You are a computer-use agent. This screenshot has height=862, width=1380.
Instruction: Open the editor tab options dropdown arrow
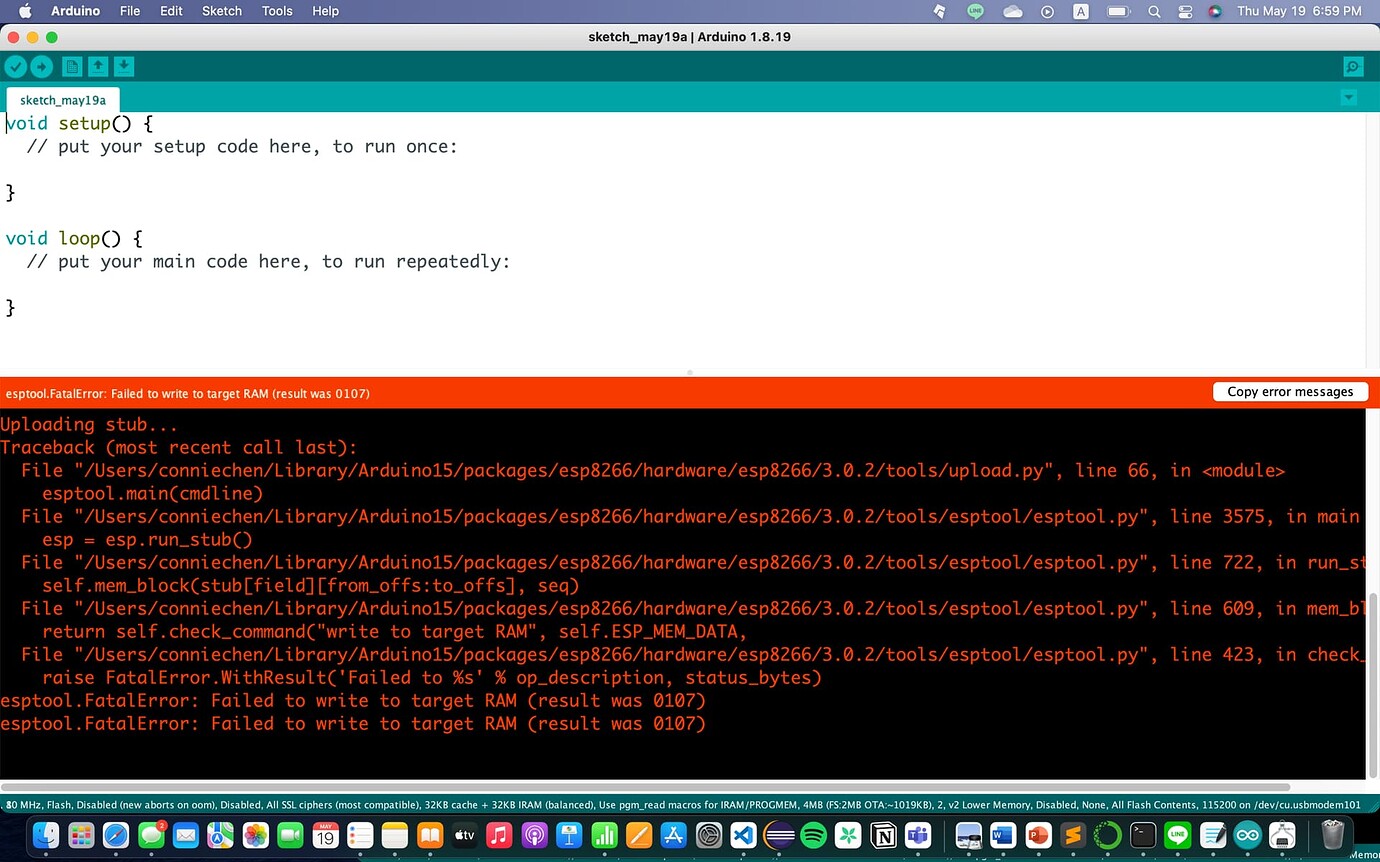pos(1348,97)
